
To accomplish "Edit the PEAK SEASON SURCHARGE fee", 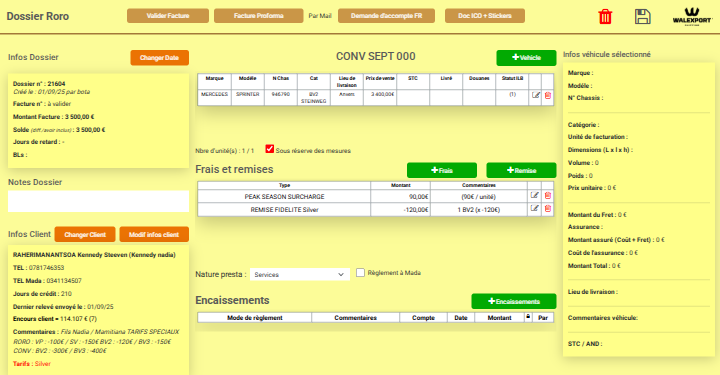I will (x=534, y=196).
